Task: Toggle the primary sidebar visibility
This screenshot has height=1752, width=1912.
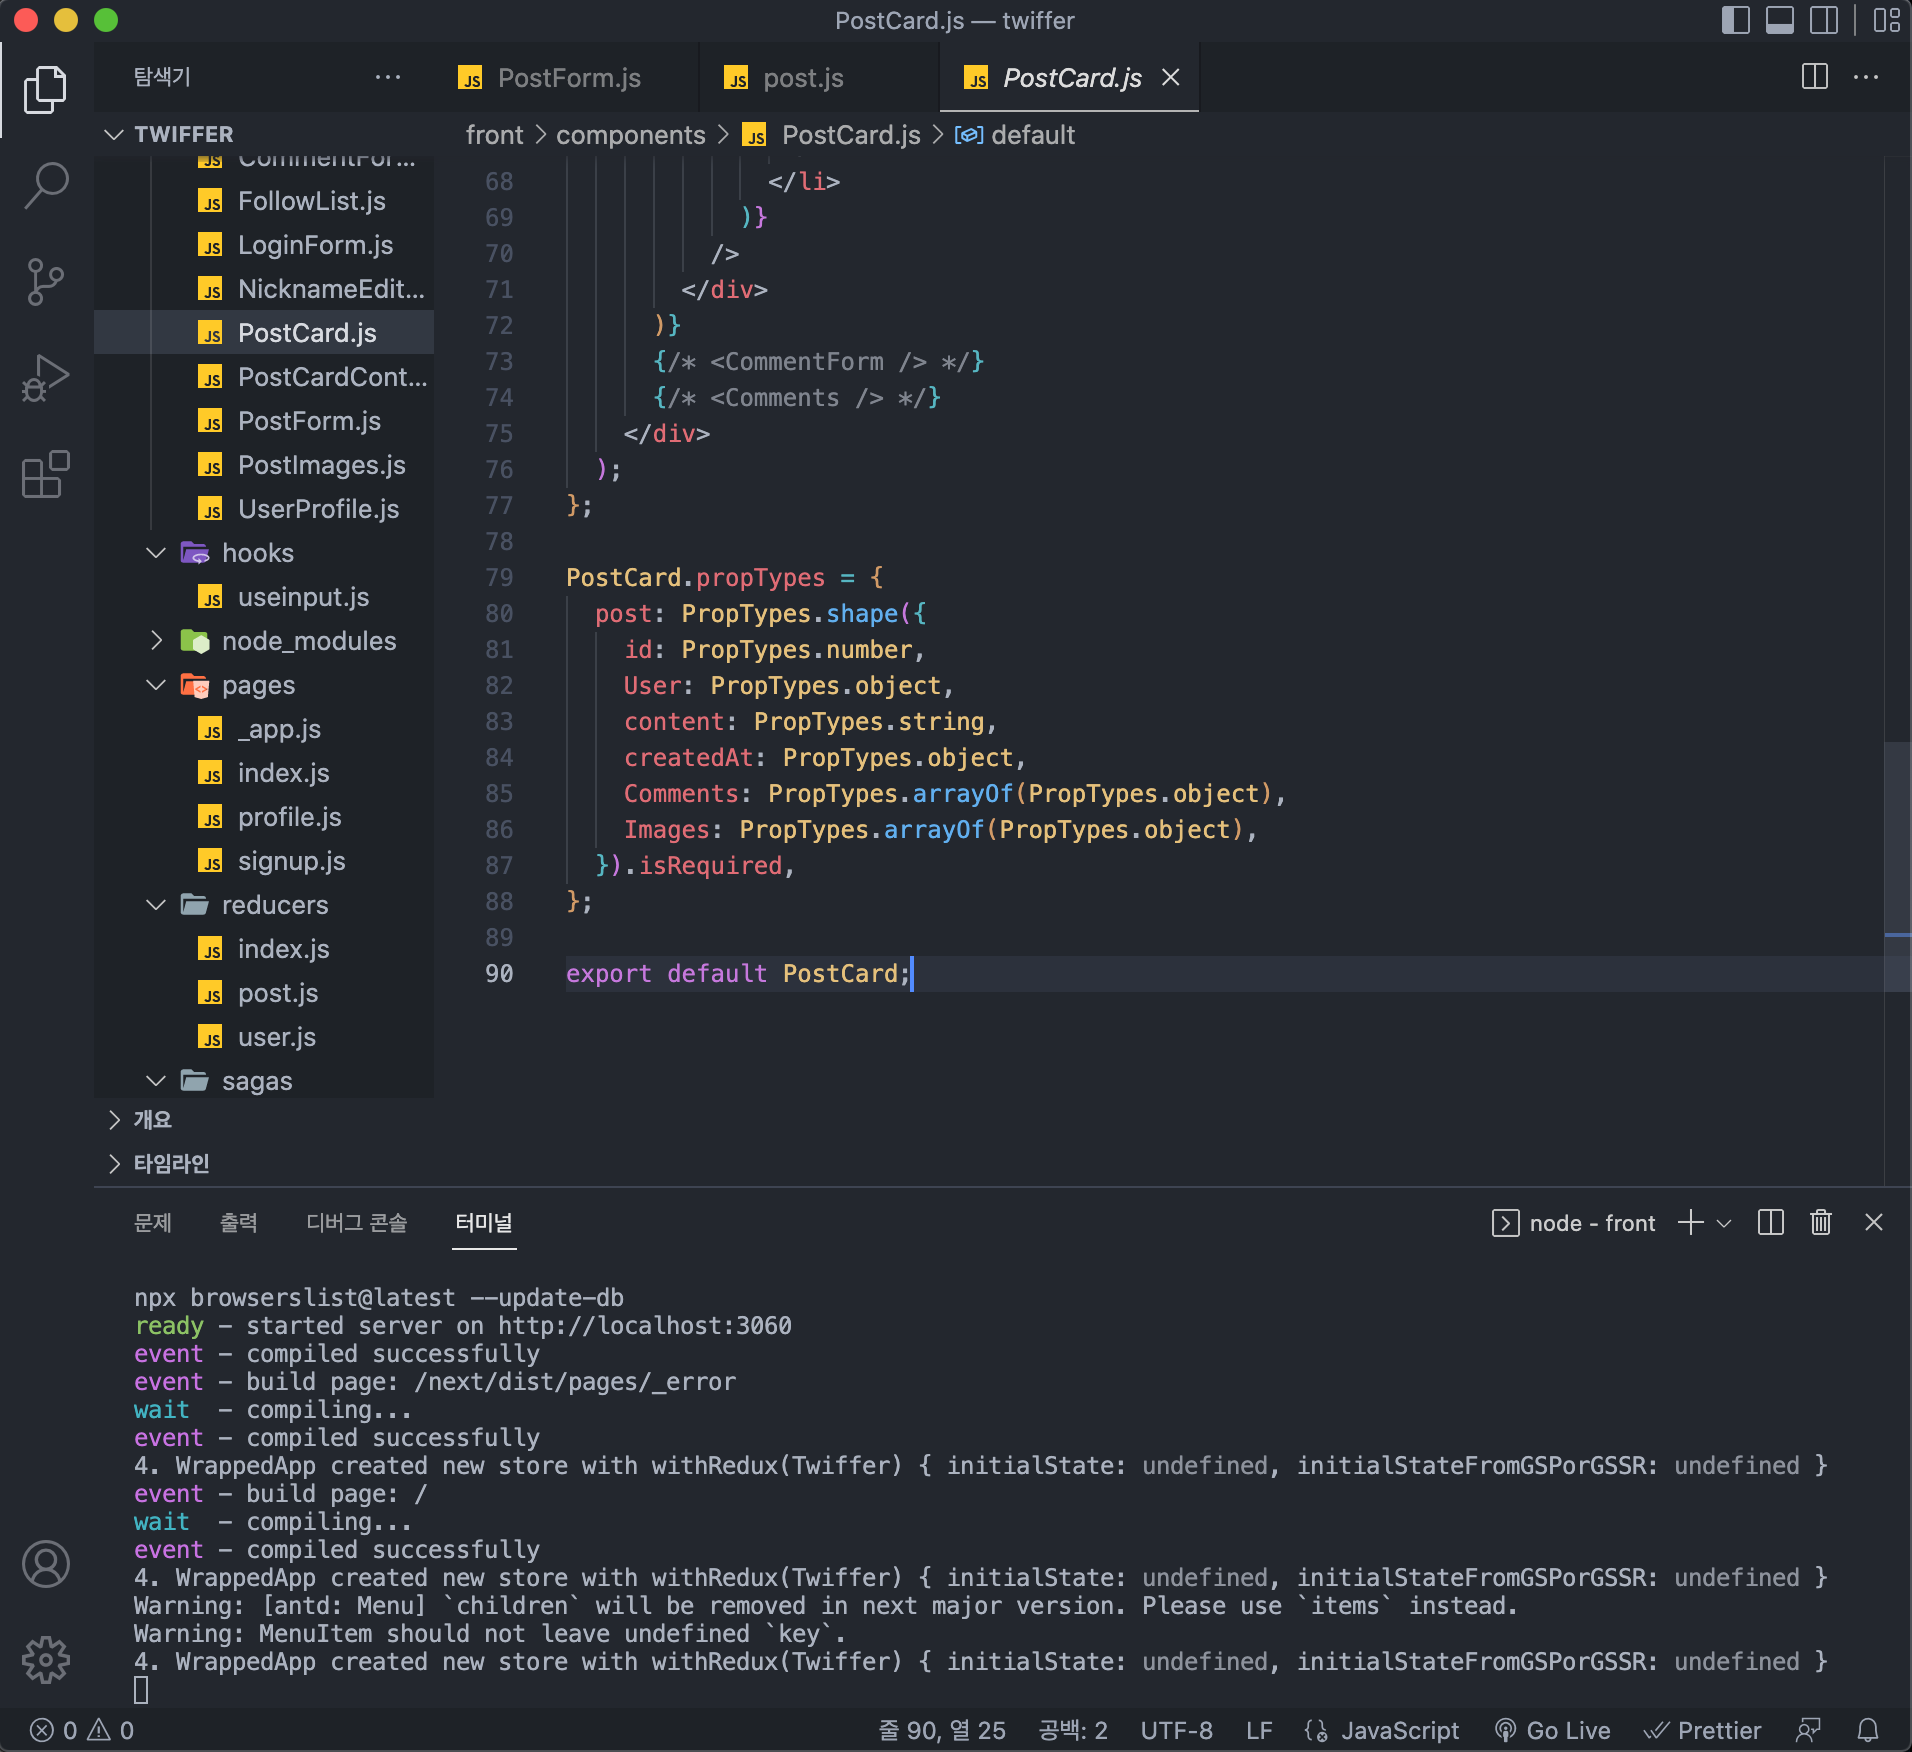Action: [x=1735, y=20]
